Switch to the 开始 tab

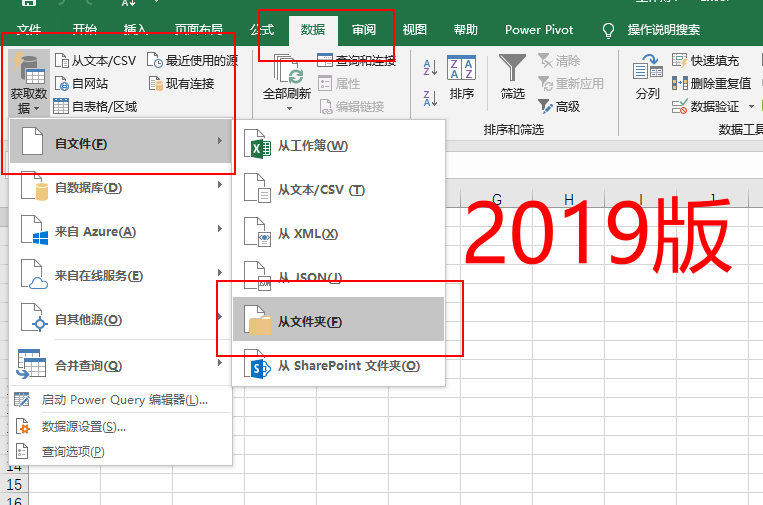click(85, 30)
